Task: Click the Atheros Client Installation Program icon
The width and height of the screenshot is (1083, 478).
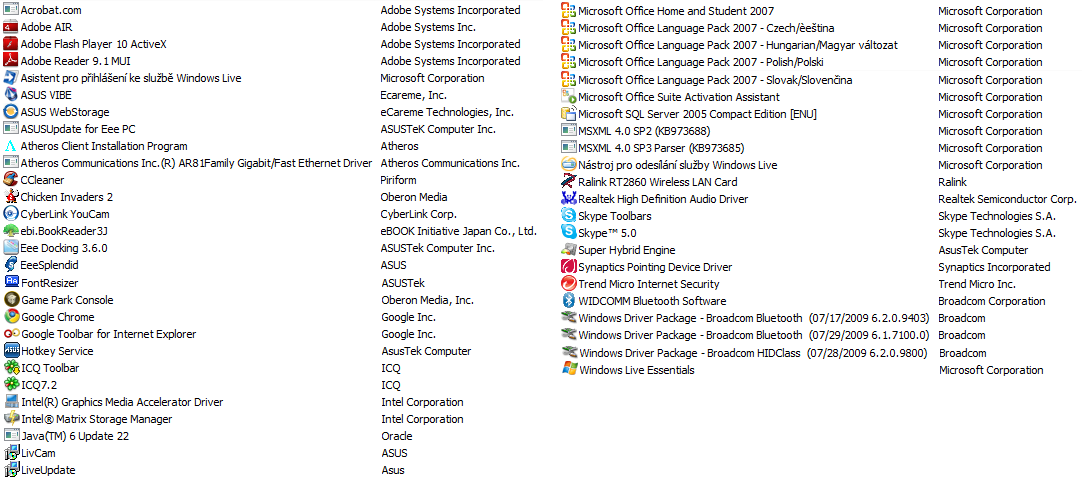Action: click(10, 146)
